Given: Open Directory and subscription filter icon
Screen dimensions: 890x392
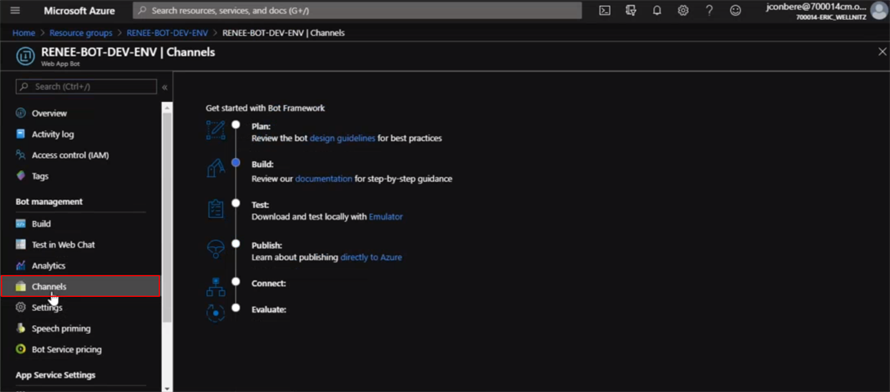Looking at the screenshot, I should tap(631, 11).
